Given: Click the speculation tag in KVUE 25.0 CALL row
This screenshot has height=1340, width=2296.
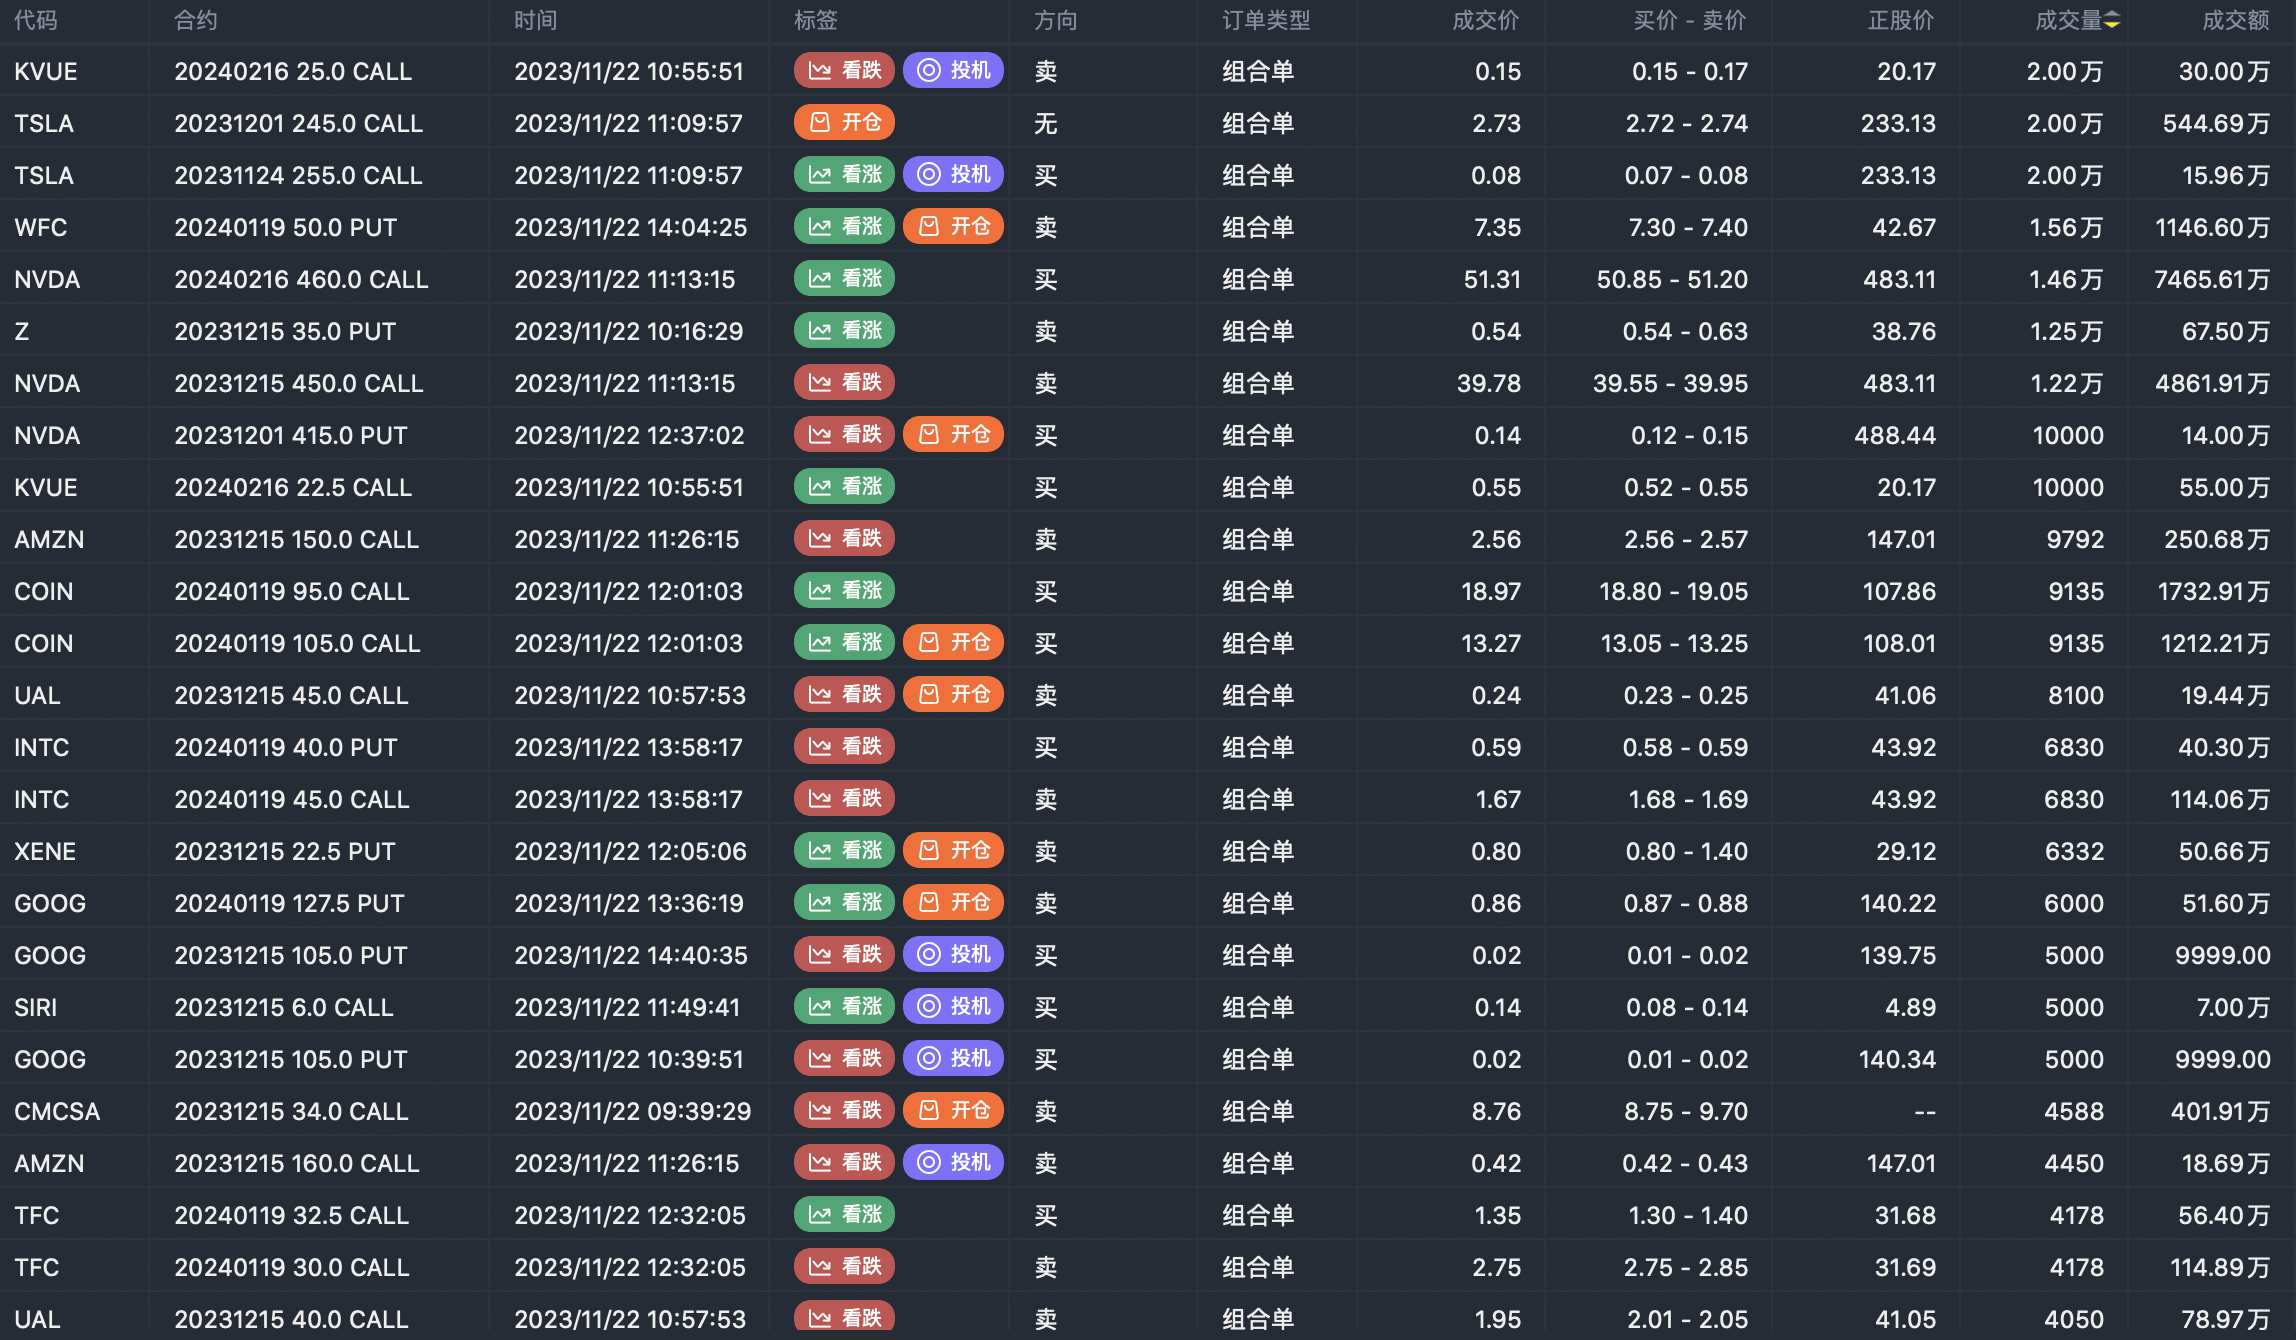Looking at the screenshot, I should click(x=953, y=70).
